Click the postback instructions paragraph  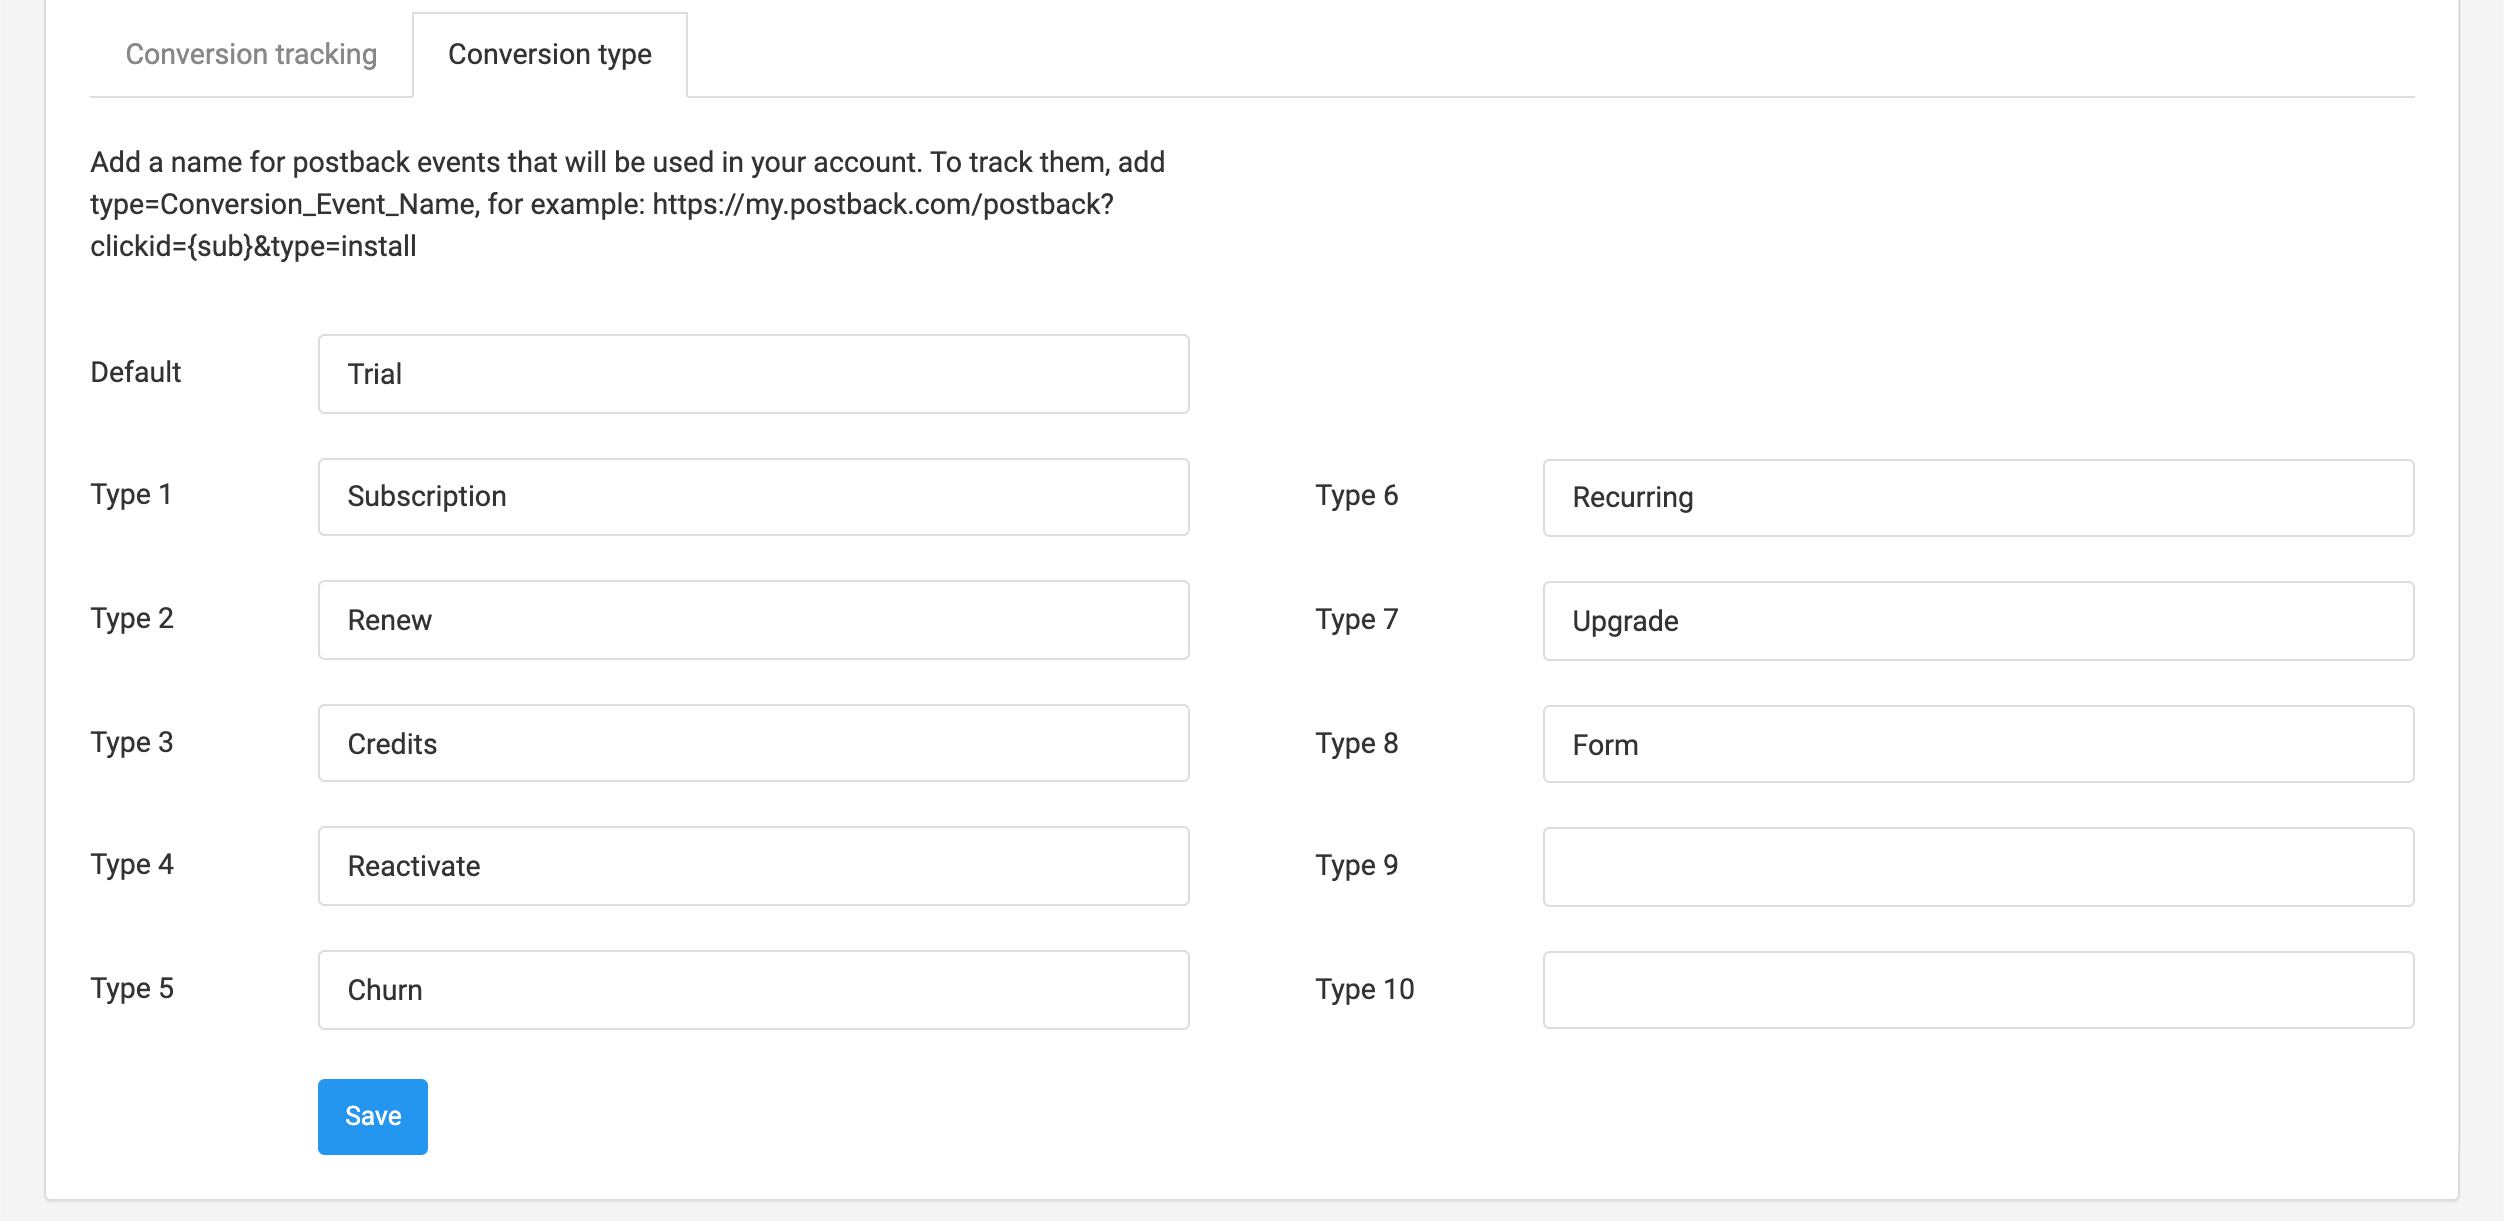click(x=627, y=204)
